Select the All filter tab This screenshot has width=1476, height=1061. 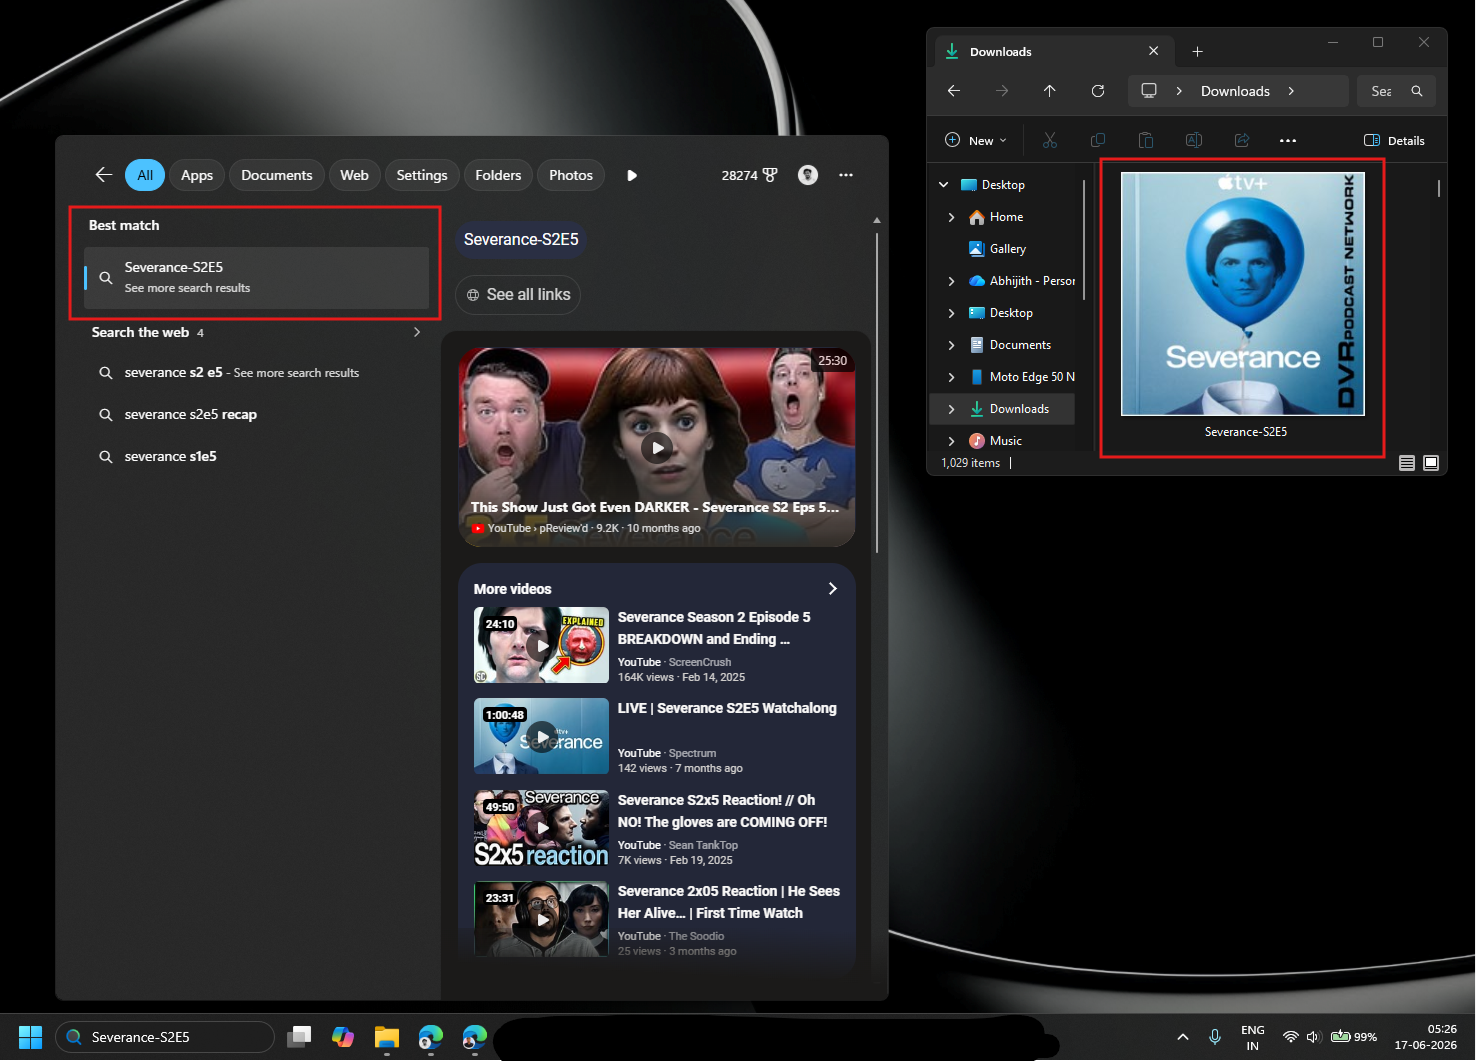(x=145, y=175)
